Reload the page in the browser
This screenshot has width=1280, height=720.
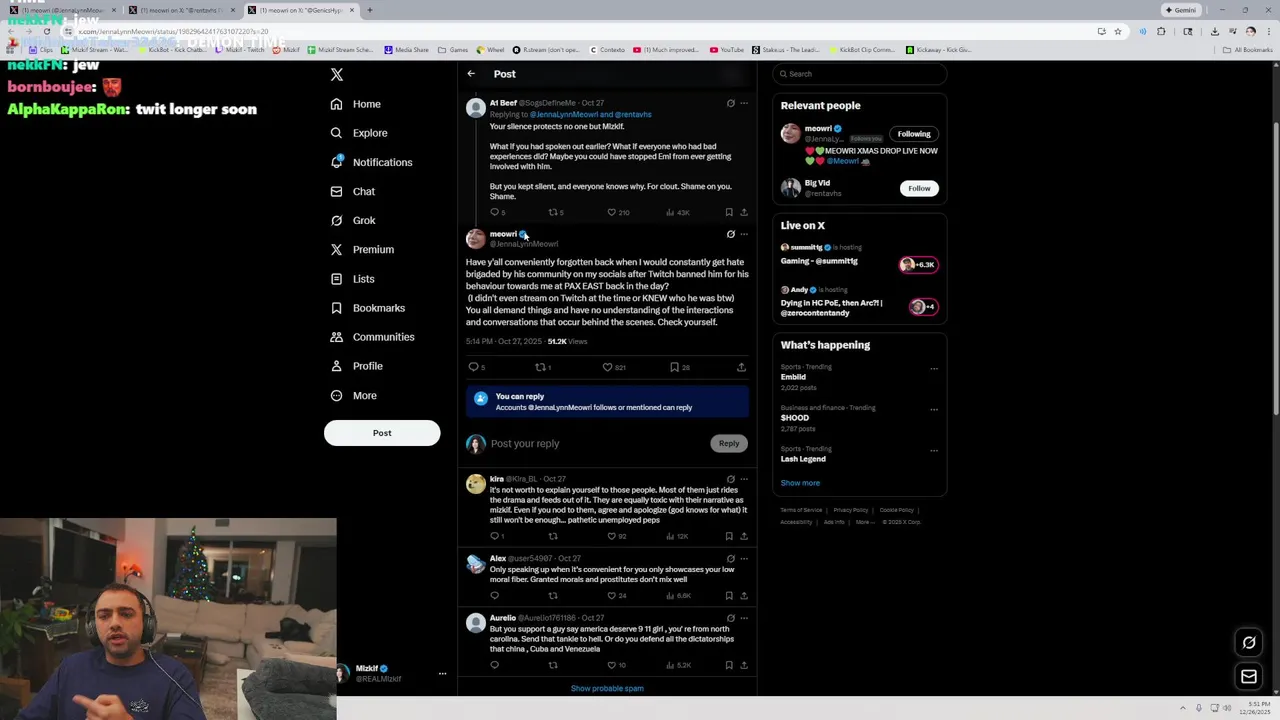click(x=46, y=31)
